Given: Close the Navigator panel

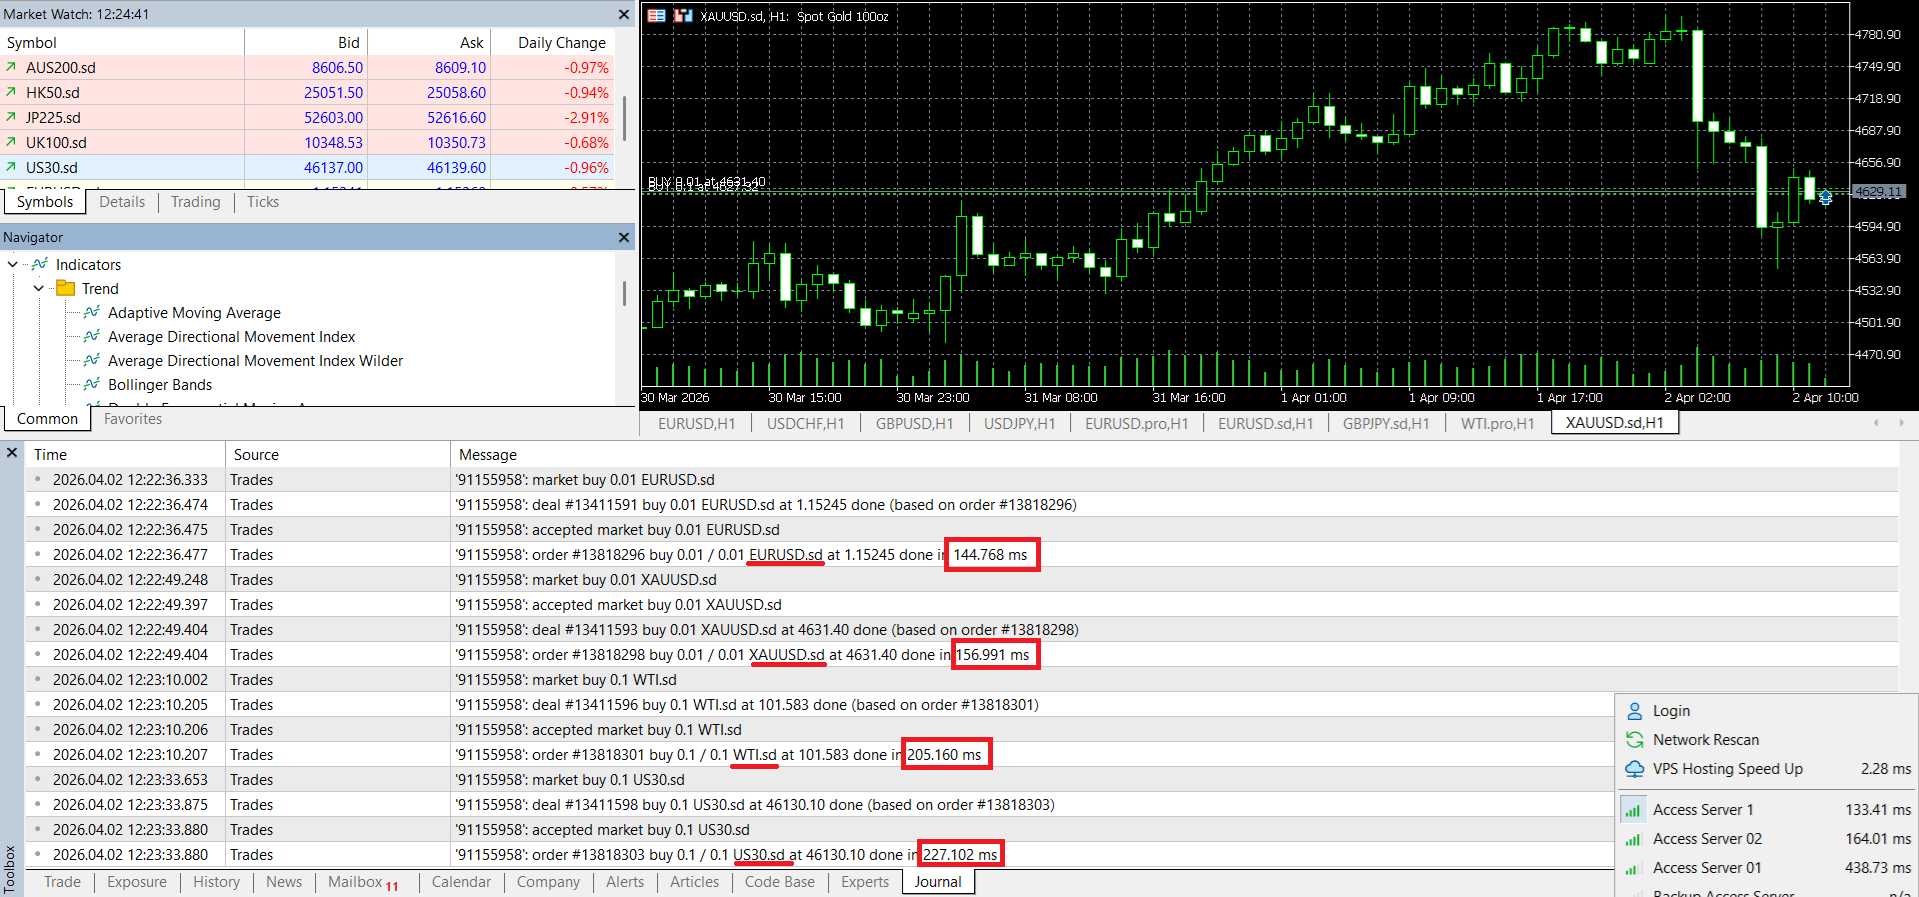Looking at the screenshot, I should pyautogui.click(x=624, y=237).
